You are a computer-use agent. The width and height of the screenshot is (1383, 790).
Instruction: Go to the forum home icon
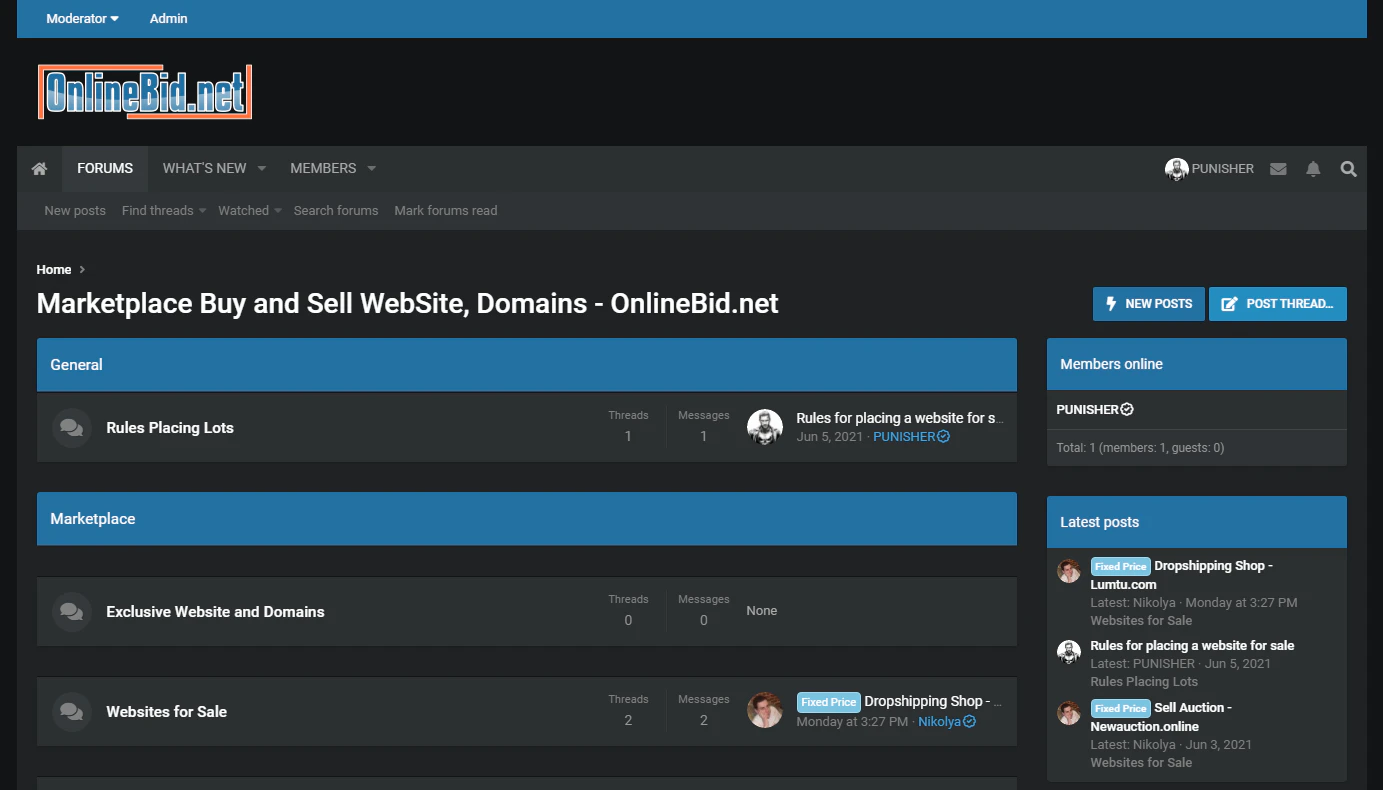(39, 169)
